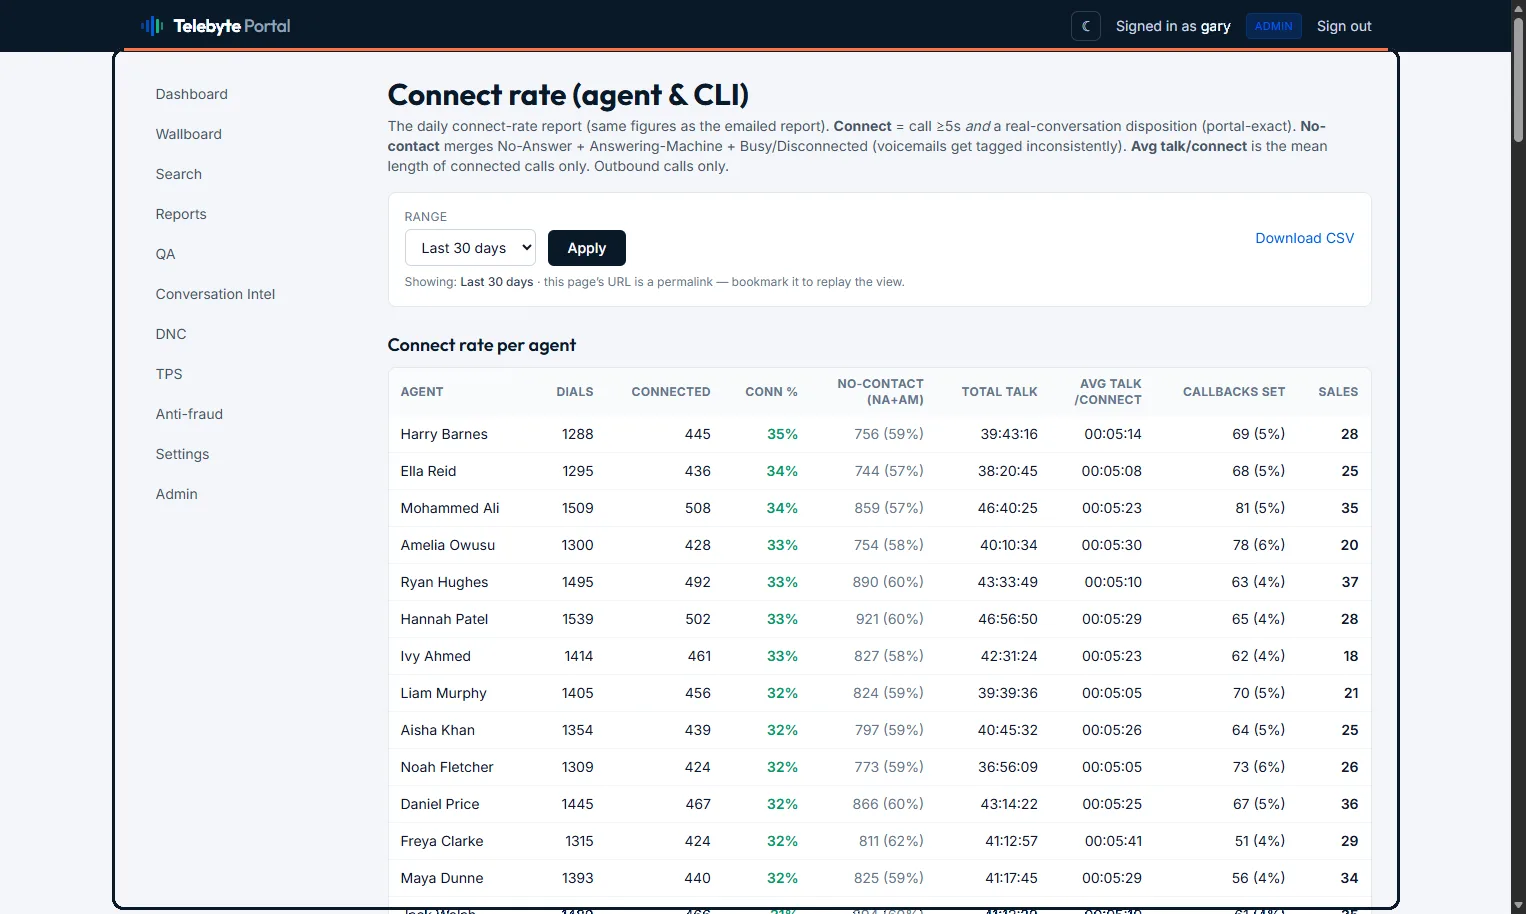Open Settings from sidebar
This screenshot has width=1526, height=914.
[x=182, y=454]
